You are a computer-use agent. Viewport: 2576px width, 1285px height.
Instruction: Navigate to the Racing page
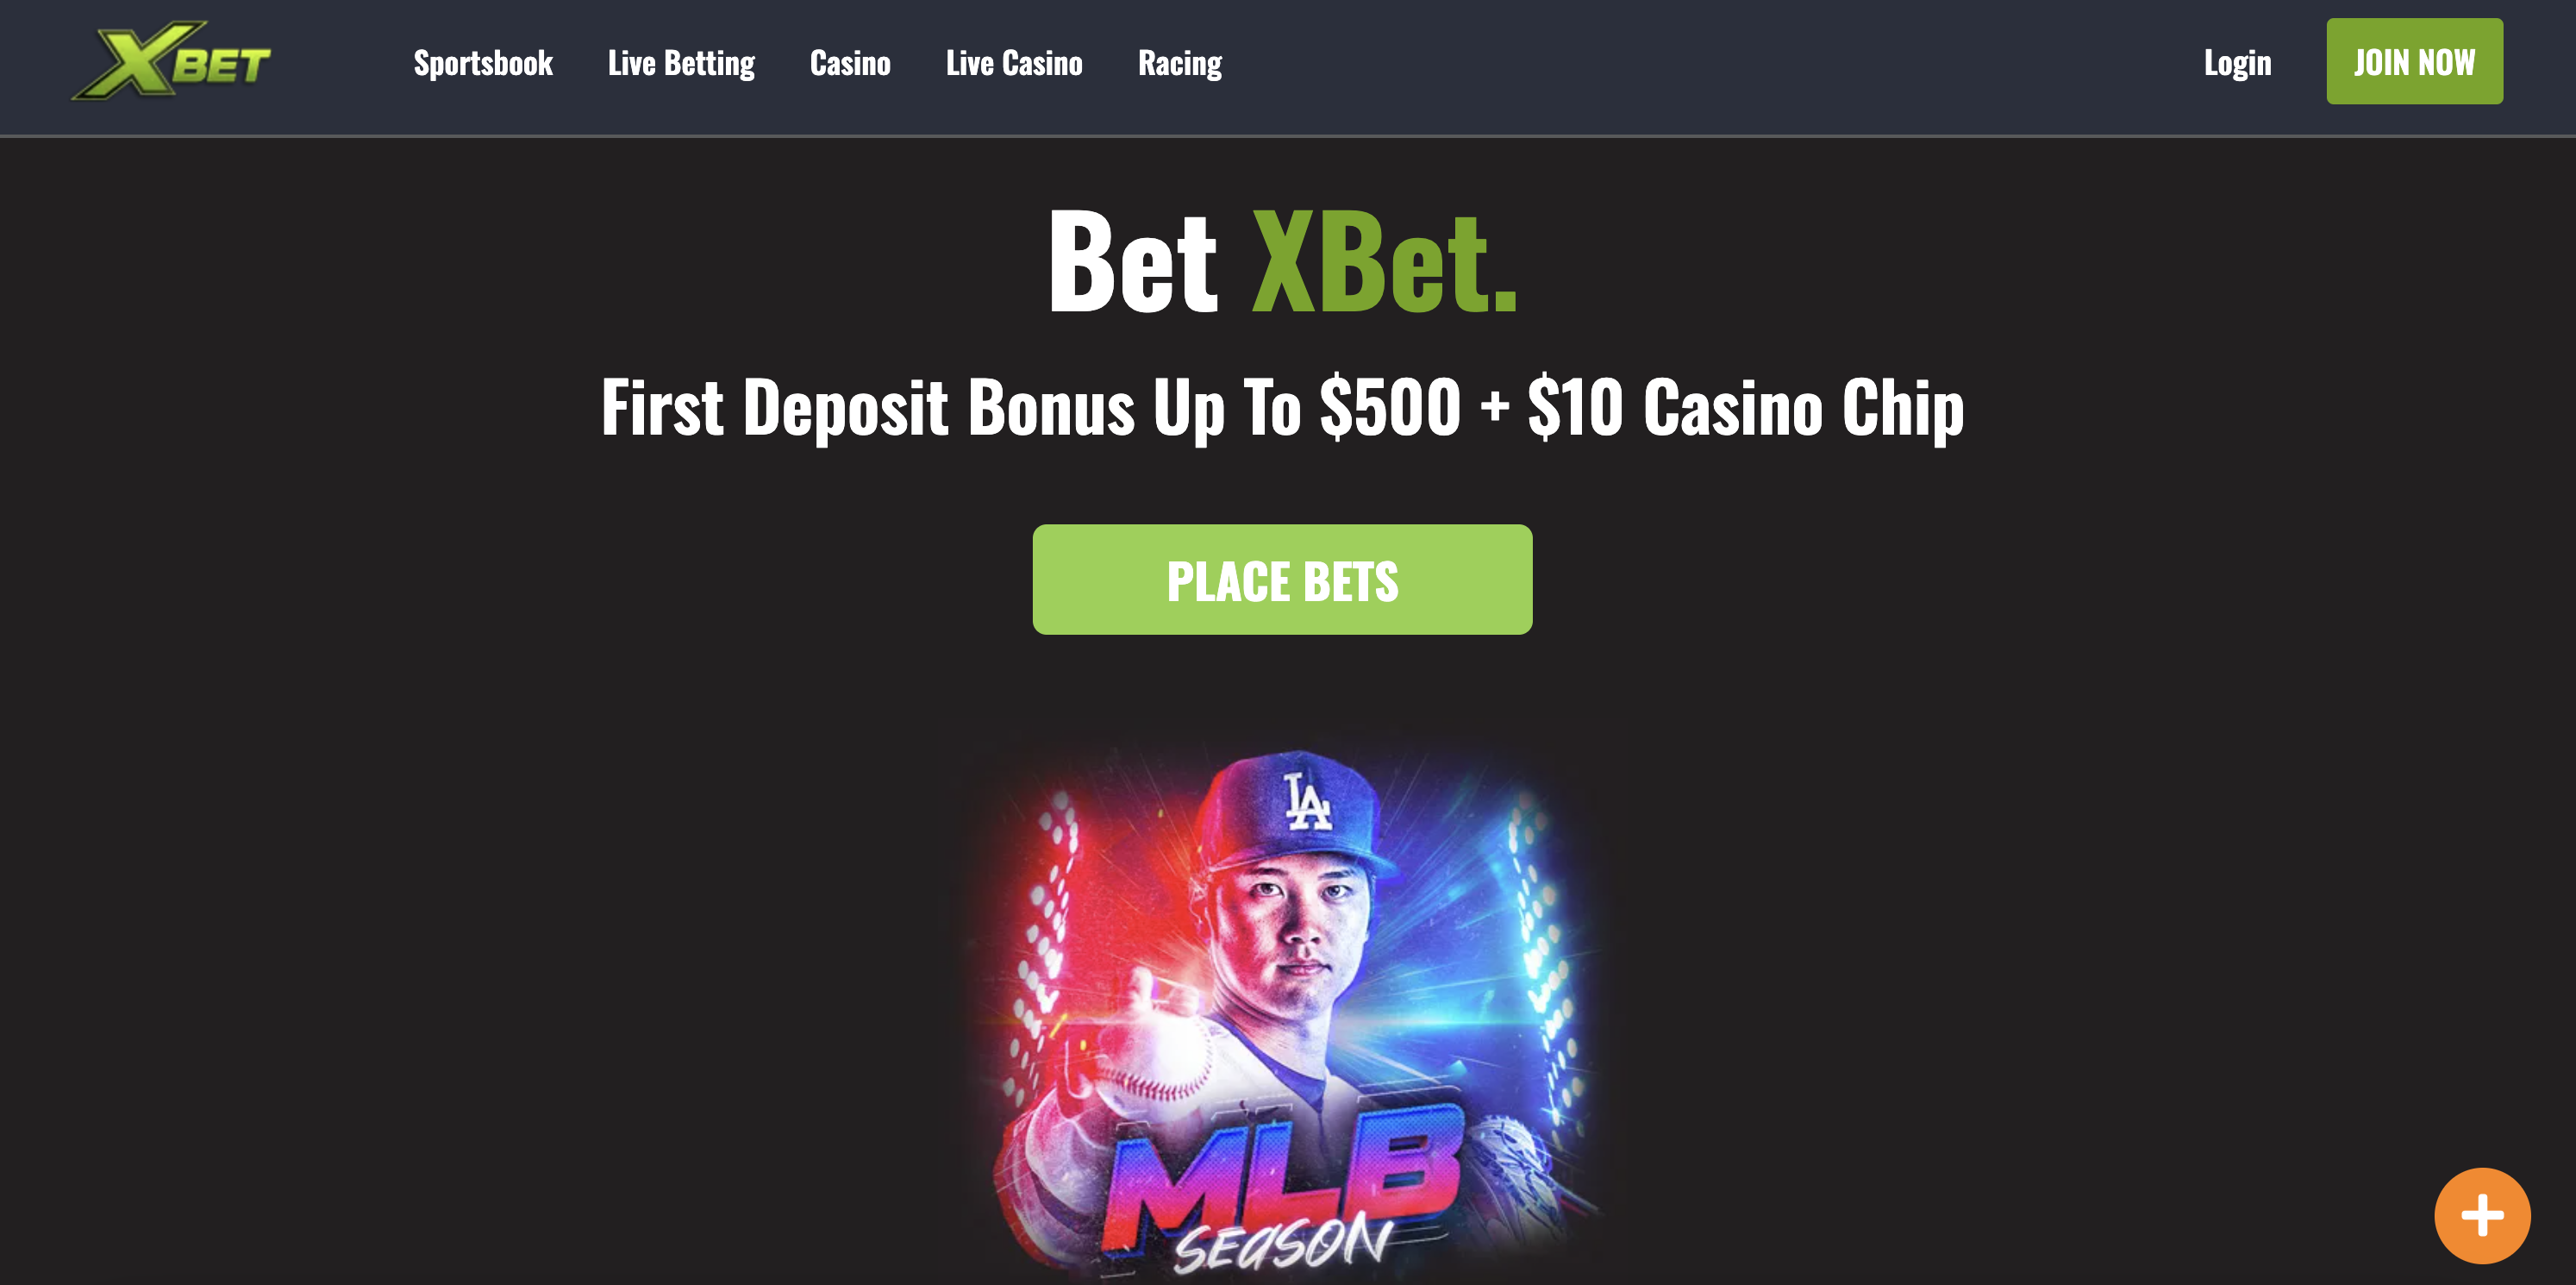(1180, 63)
